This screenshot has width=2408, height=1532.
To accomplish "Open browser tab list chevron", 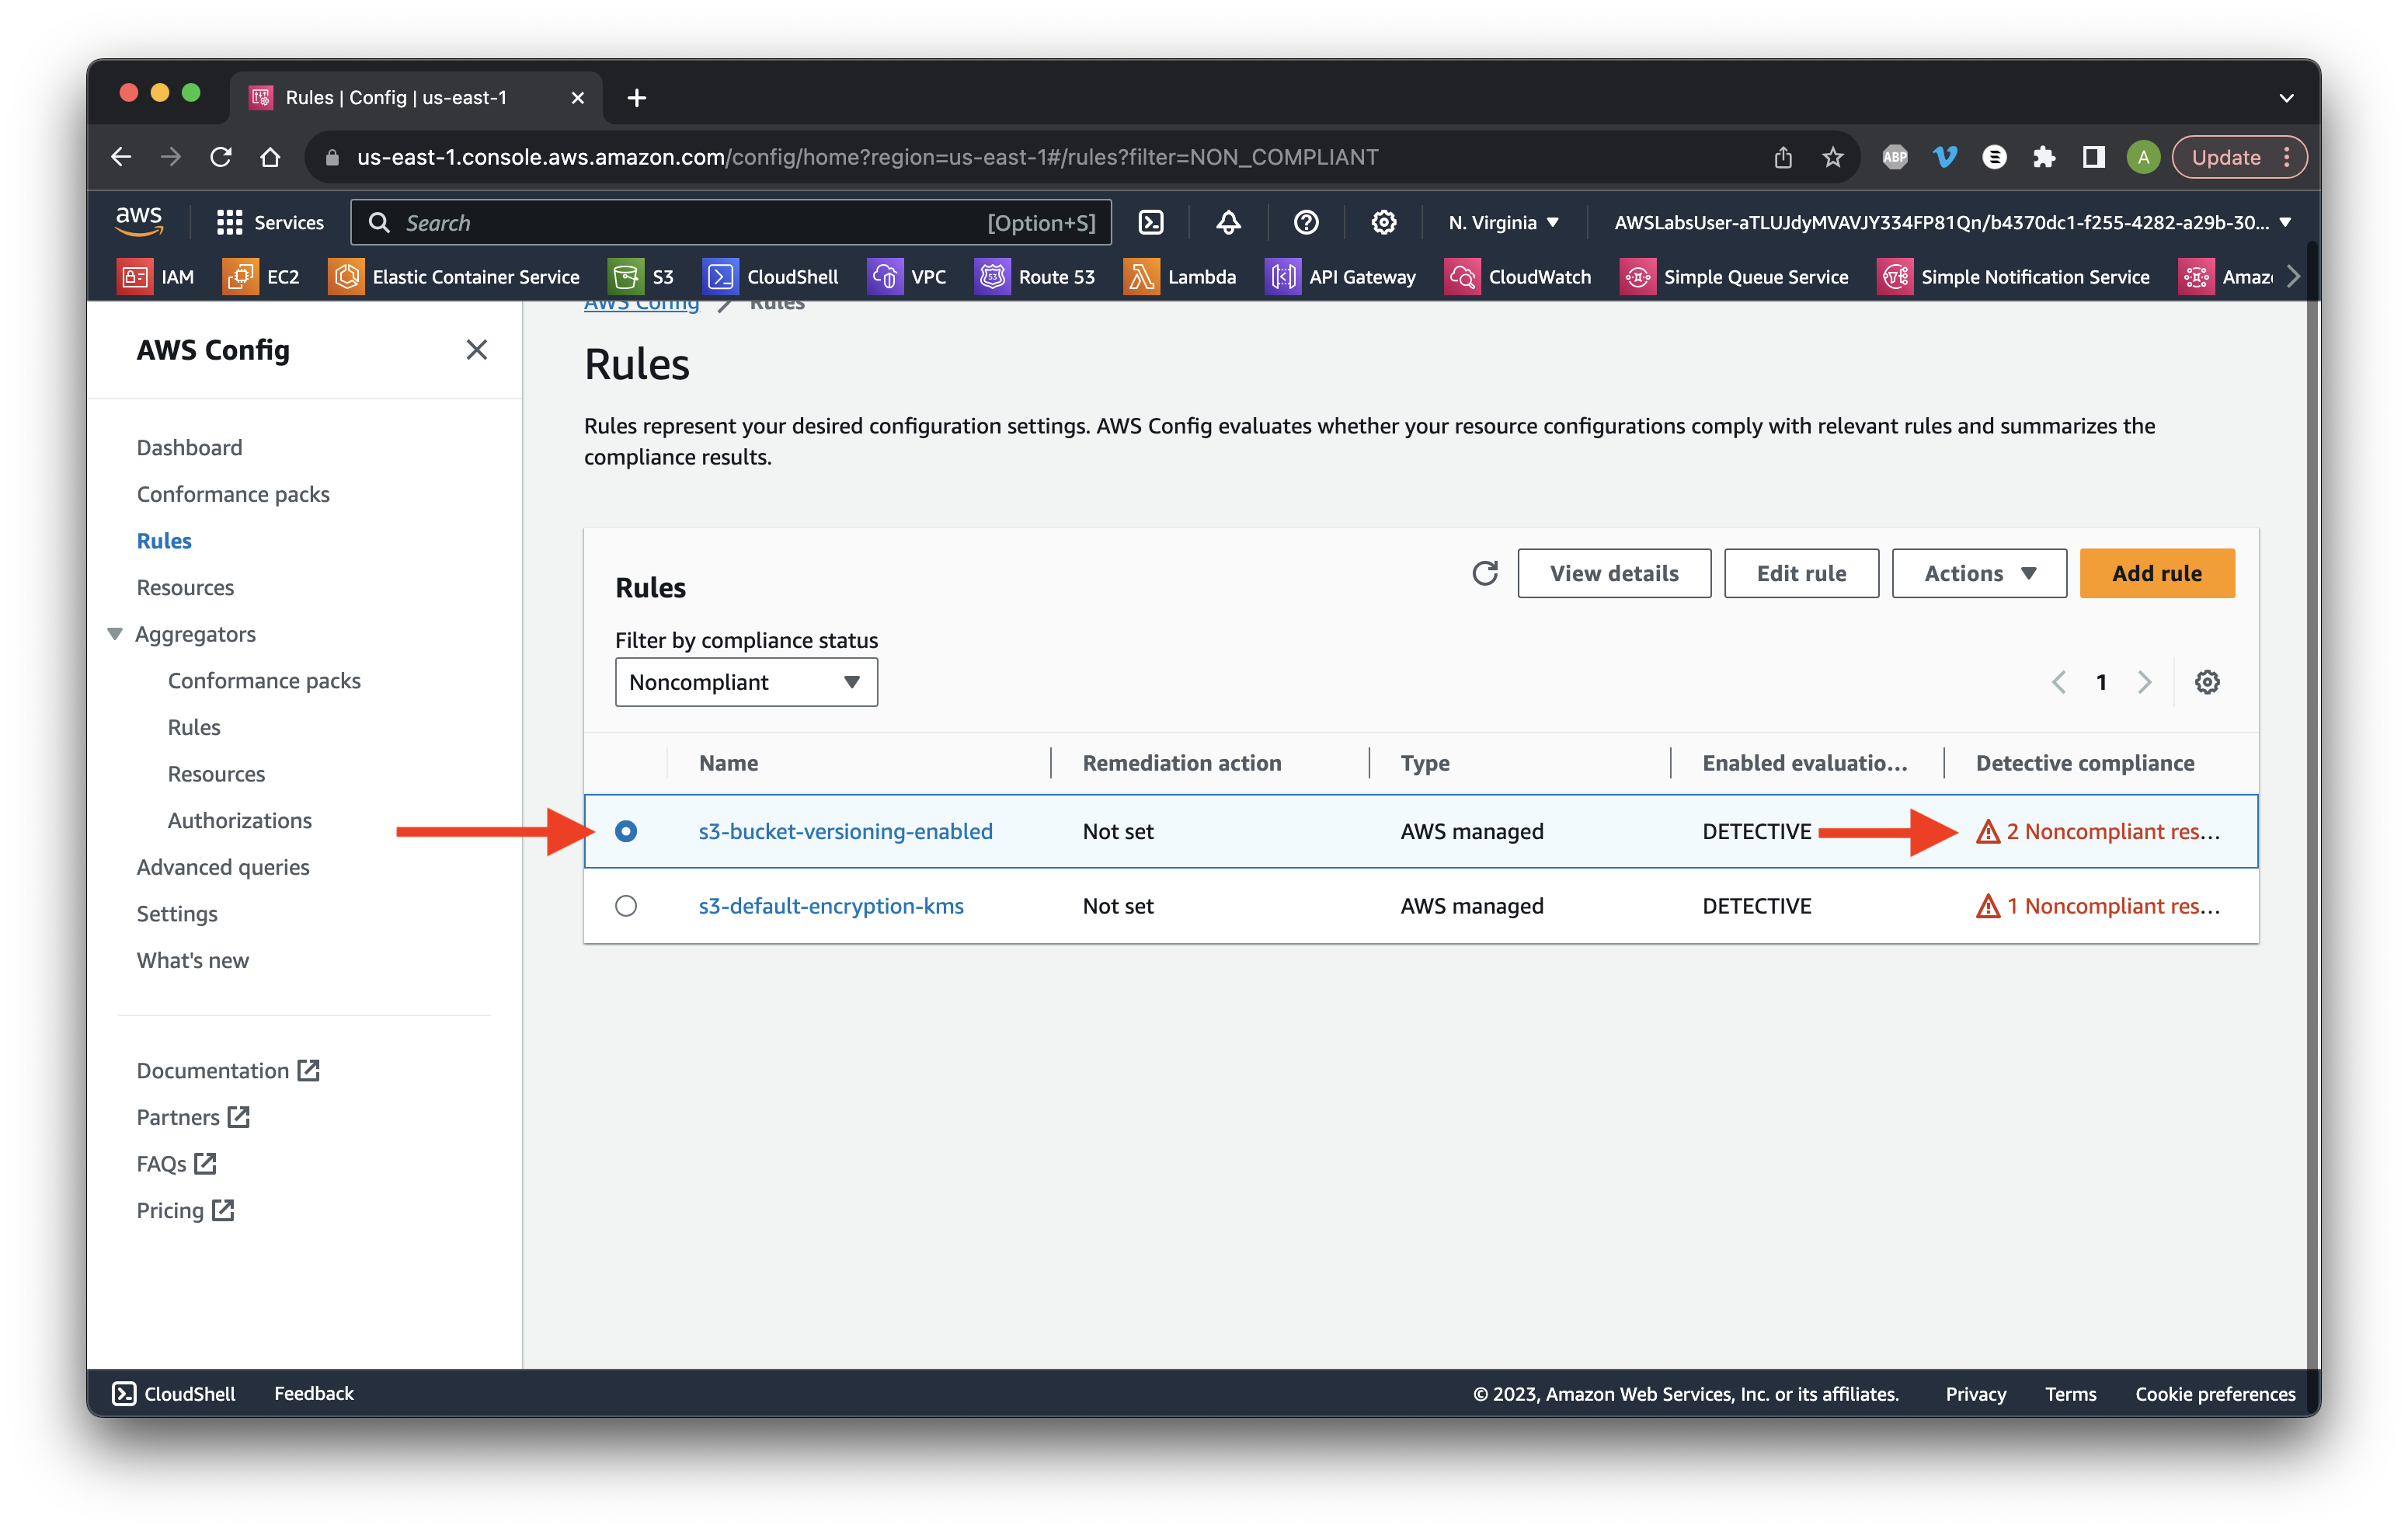I will (x=2286, y=98).
